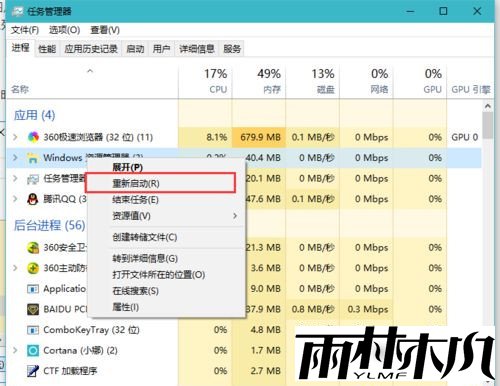Screen dimensions: 500x386
Task: Switch to the 启动 tab
Action: click(135, 49)
